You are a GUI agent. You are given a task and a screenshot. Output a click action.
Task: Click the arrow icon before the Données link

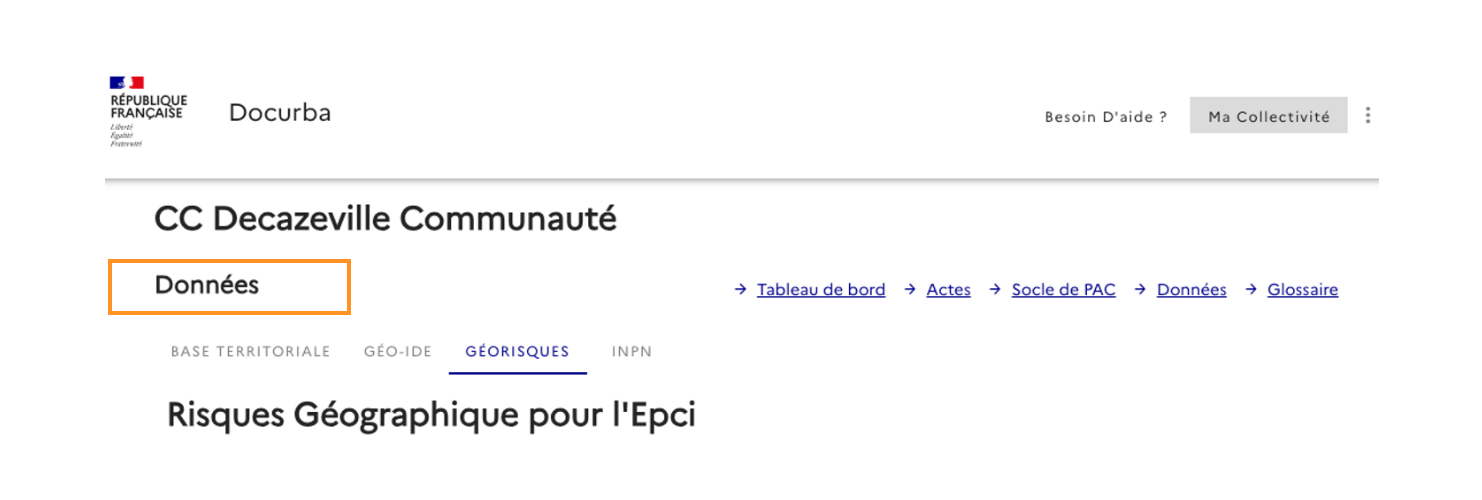point(1140,290)
